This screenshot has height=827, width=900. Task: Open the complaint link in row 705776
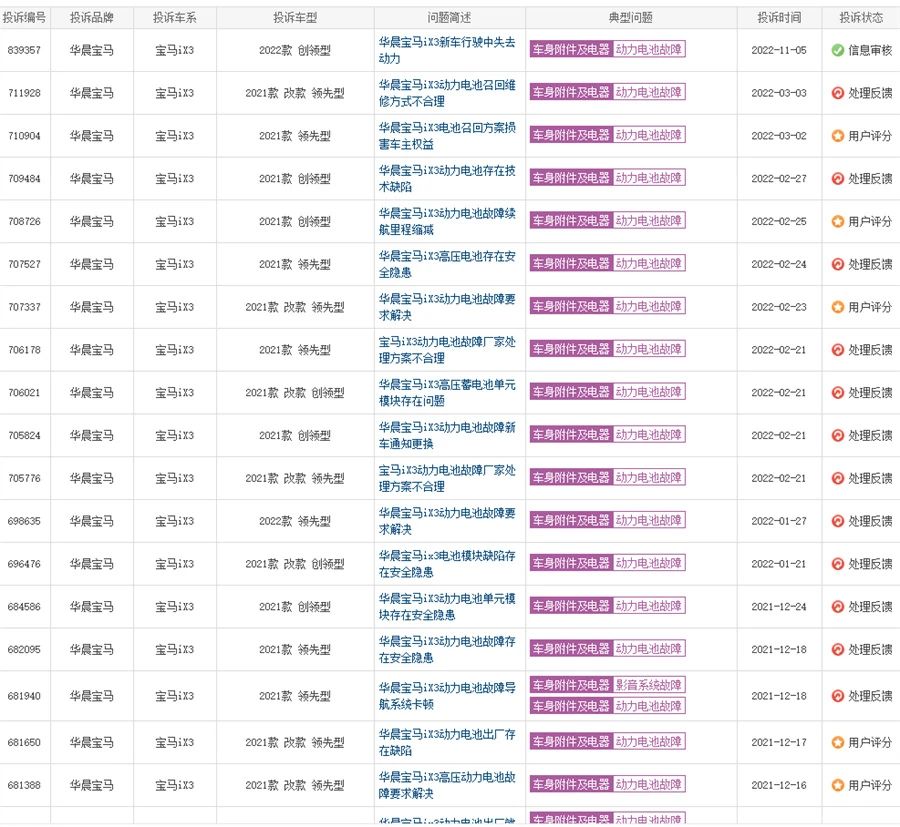point(447,478)
